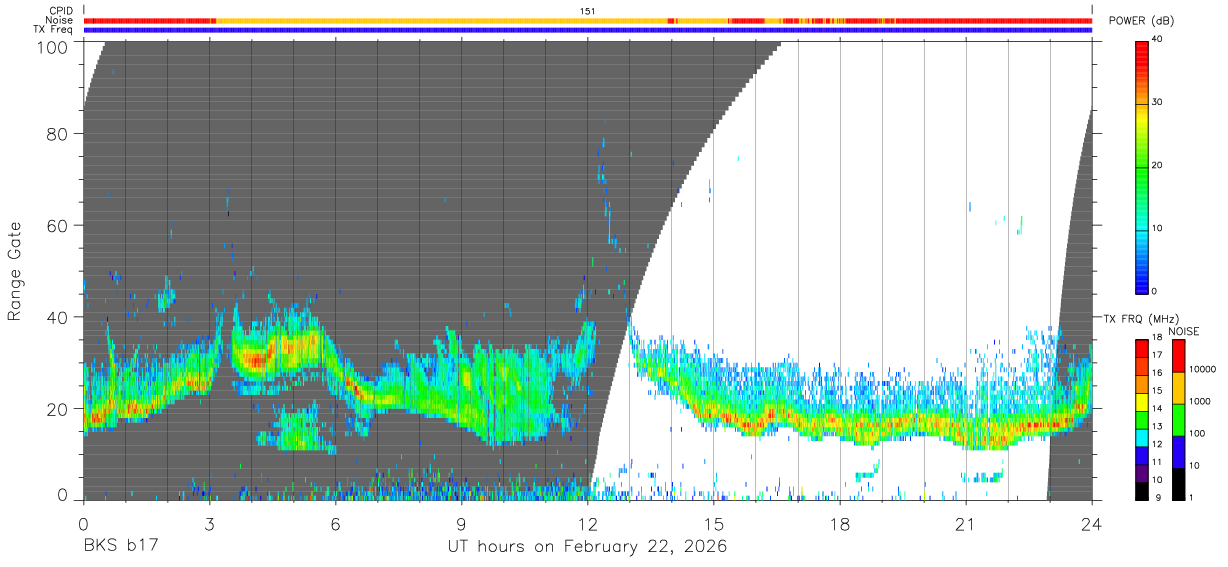Click the 60 label on the Range Gate axis

[x=58, y=225]
